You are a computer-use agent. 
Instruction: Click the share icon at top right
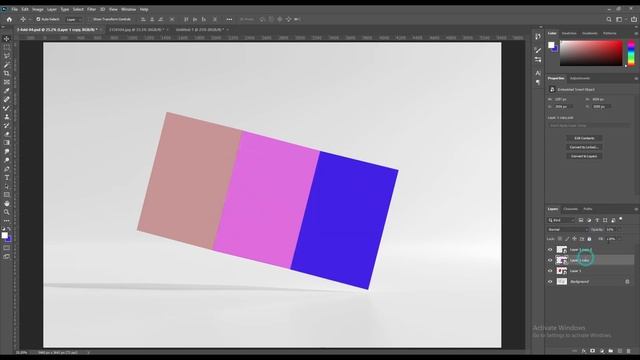click(x=633, y=19)
